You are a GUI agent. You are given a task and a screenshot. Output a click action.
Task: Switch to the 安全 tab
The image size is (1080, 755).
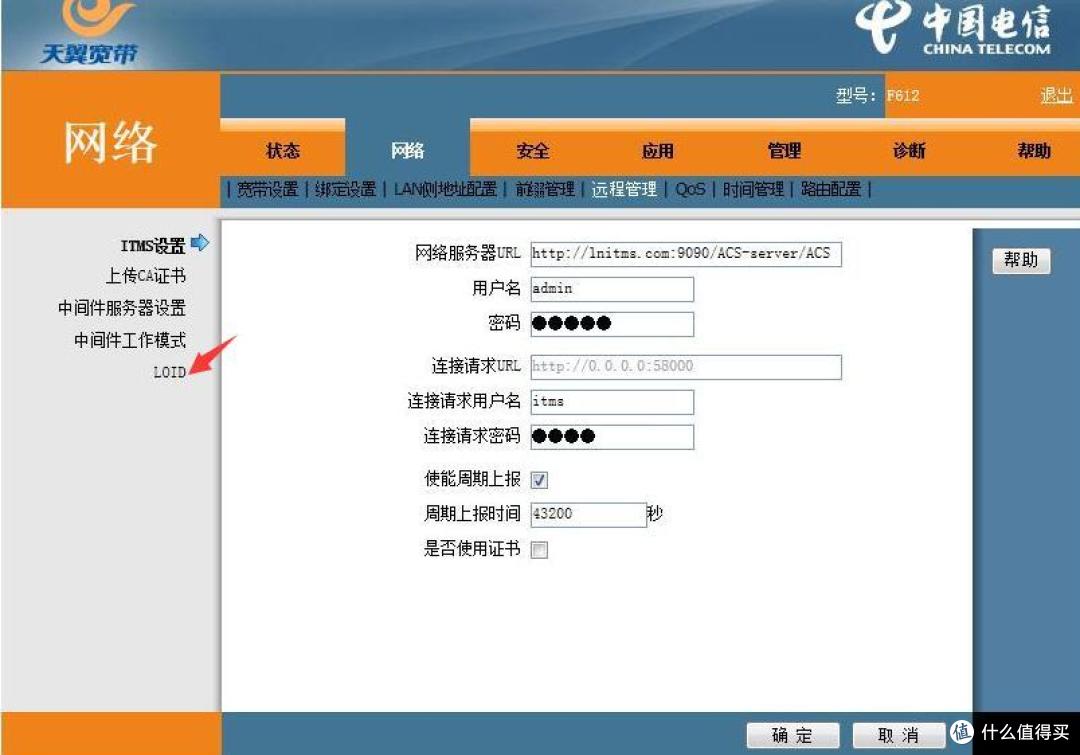[x=533, y=151]
